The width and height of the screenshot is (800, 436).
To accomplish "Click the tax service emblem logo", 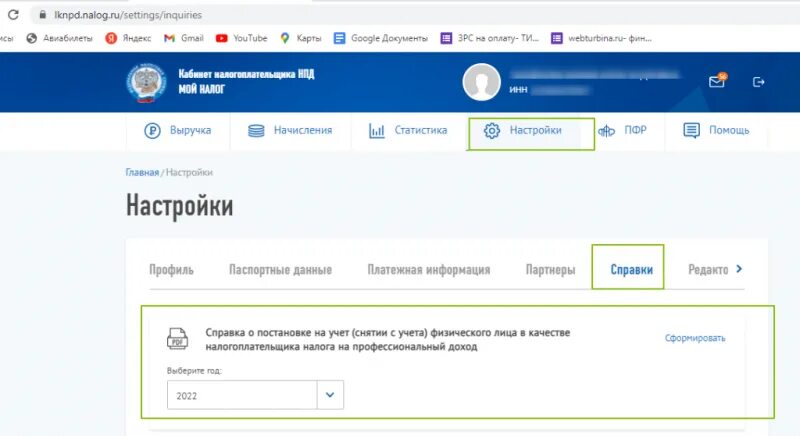I will [146, 83].
